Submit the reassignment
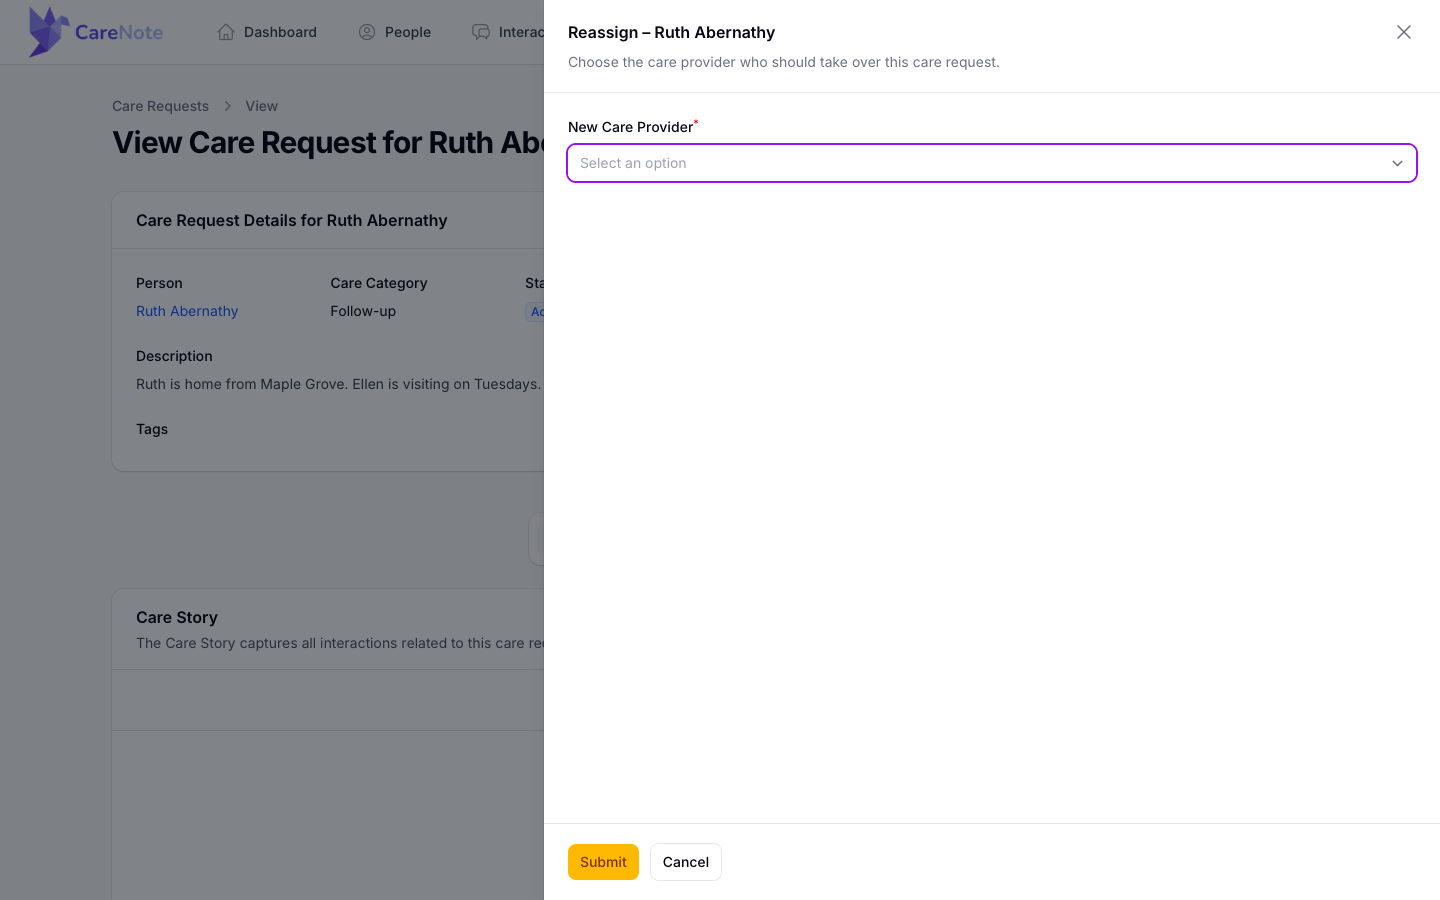Viewport: 1440px width, 900px height. tap(603, 862)
